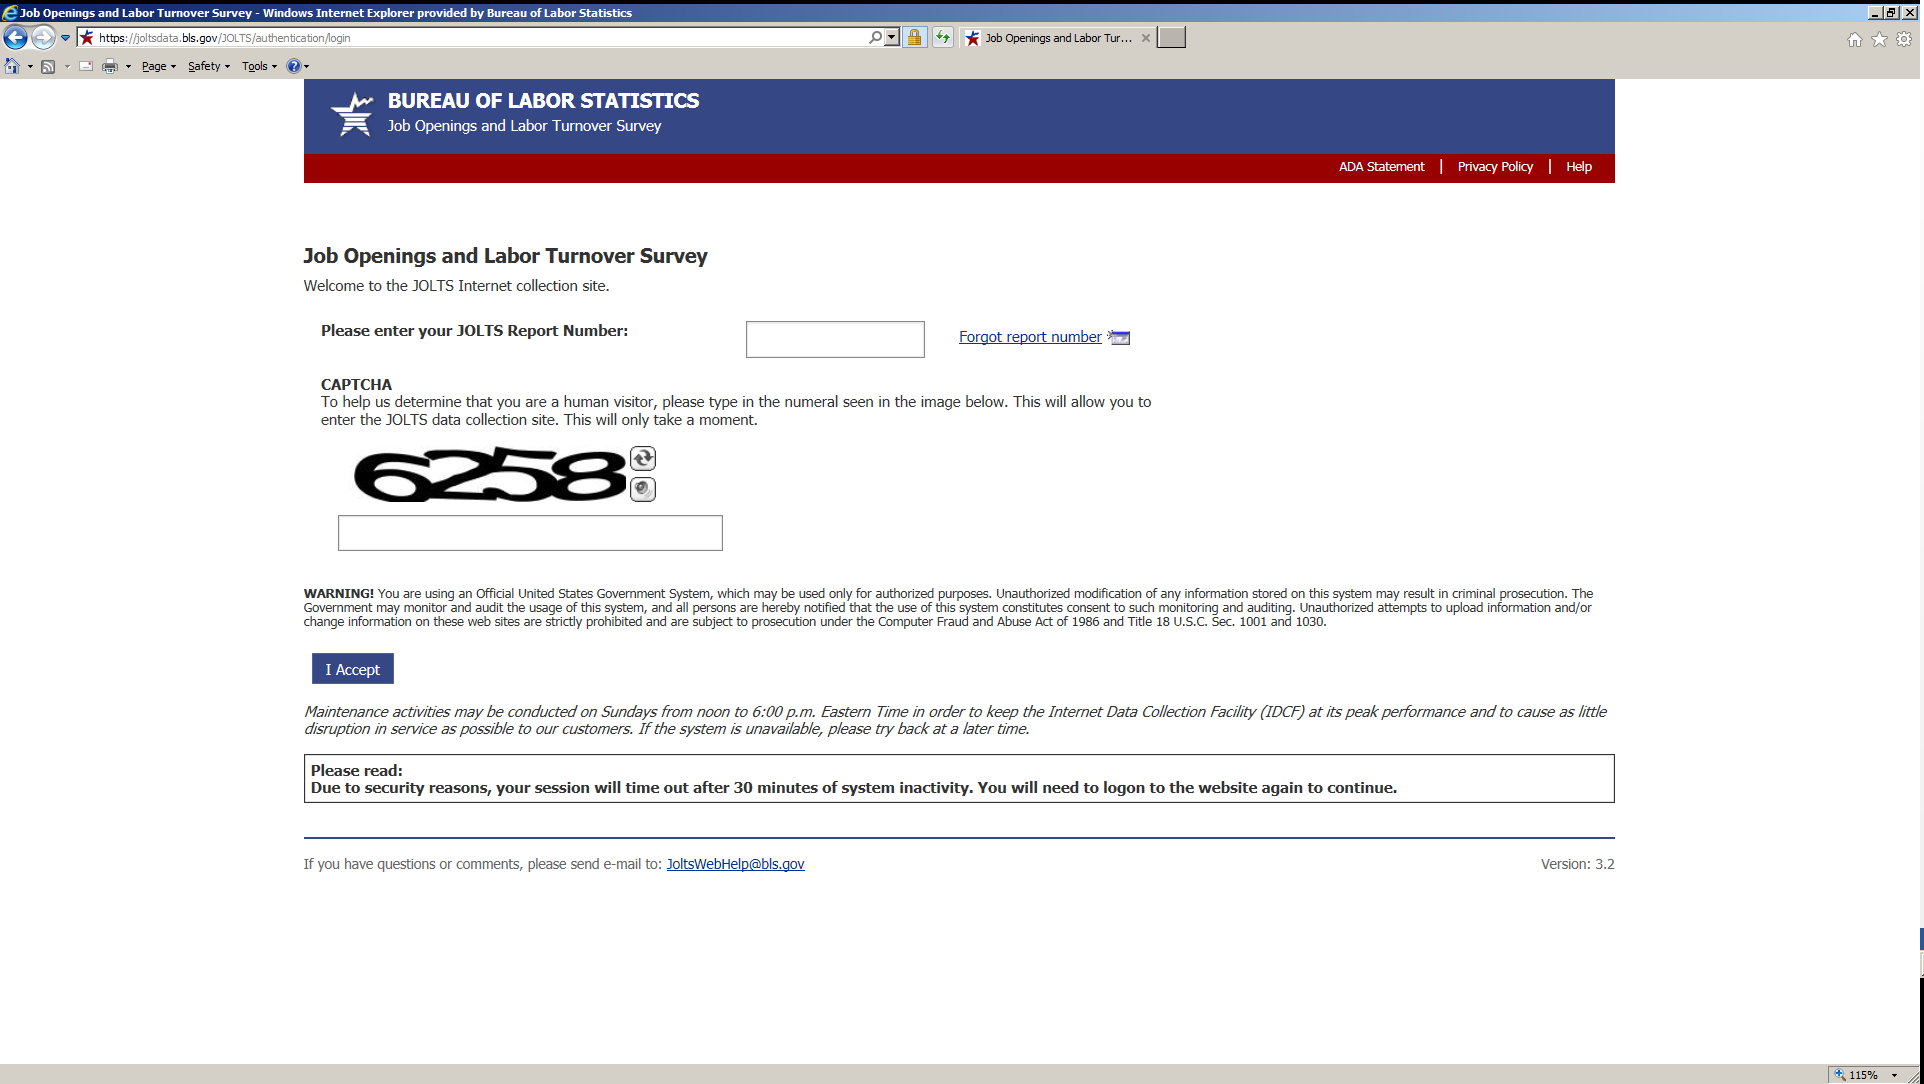This screenshot has width=1924, height=1084.
Task: Refresh the CAPTCHA image
Action: click(x=643, y=458)
